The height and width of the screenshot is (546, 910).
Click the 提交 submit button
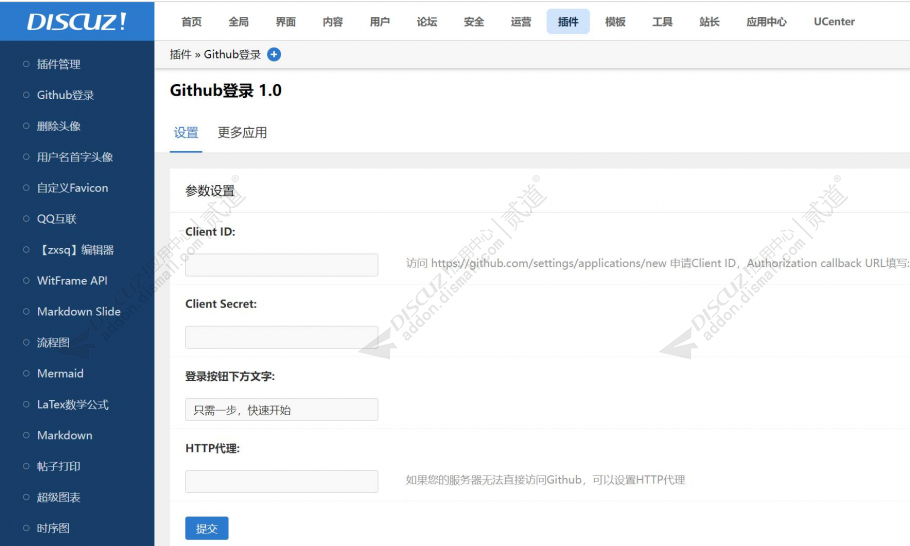tap(207, 528)
